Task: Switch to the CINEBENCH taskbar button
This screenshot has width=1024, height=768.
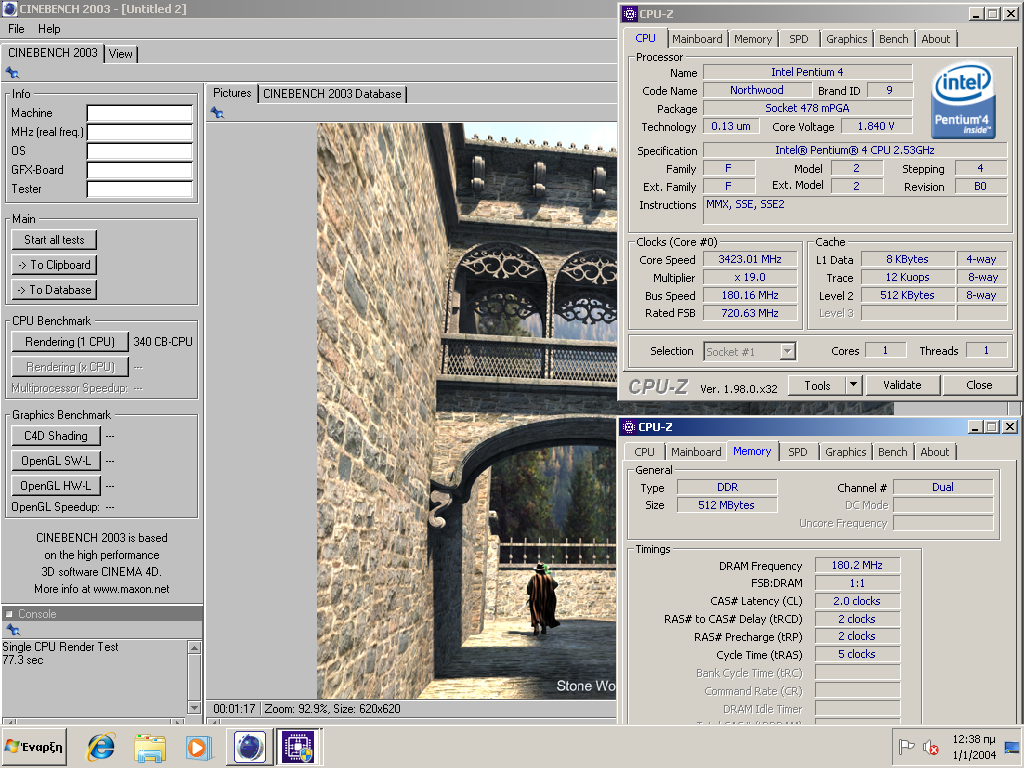Action: tap(249, 747)
